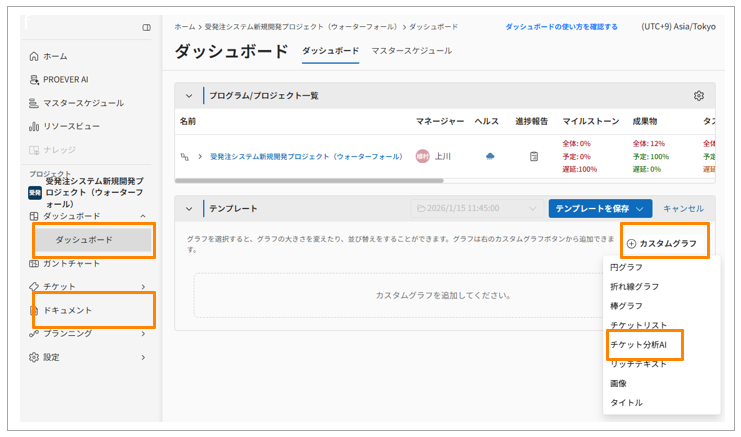Open PROEVER AI from the sidebar
Screen dimensions: 741x437
(34, 79)
